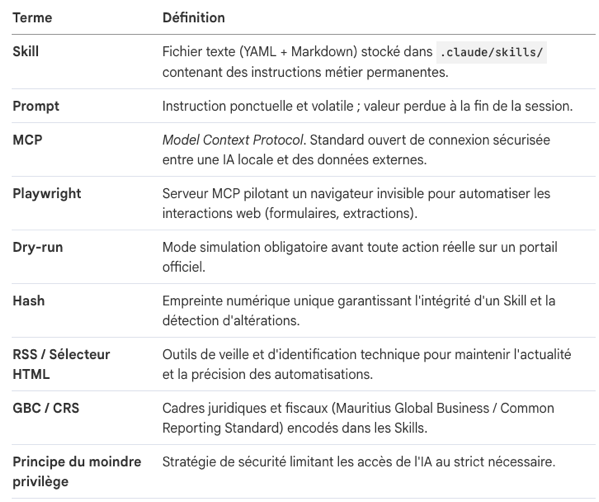Screen dimensions: 599x502
Task: Click the Hash Empreinte numérique definition
Action: click(359, 310)
